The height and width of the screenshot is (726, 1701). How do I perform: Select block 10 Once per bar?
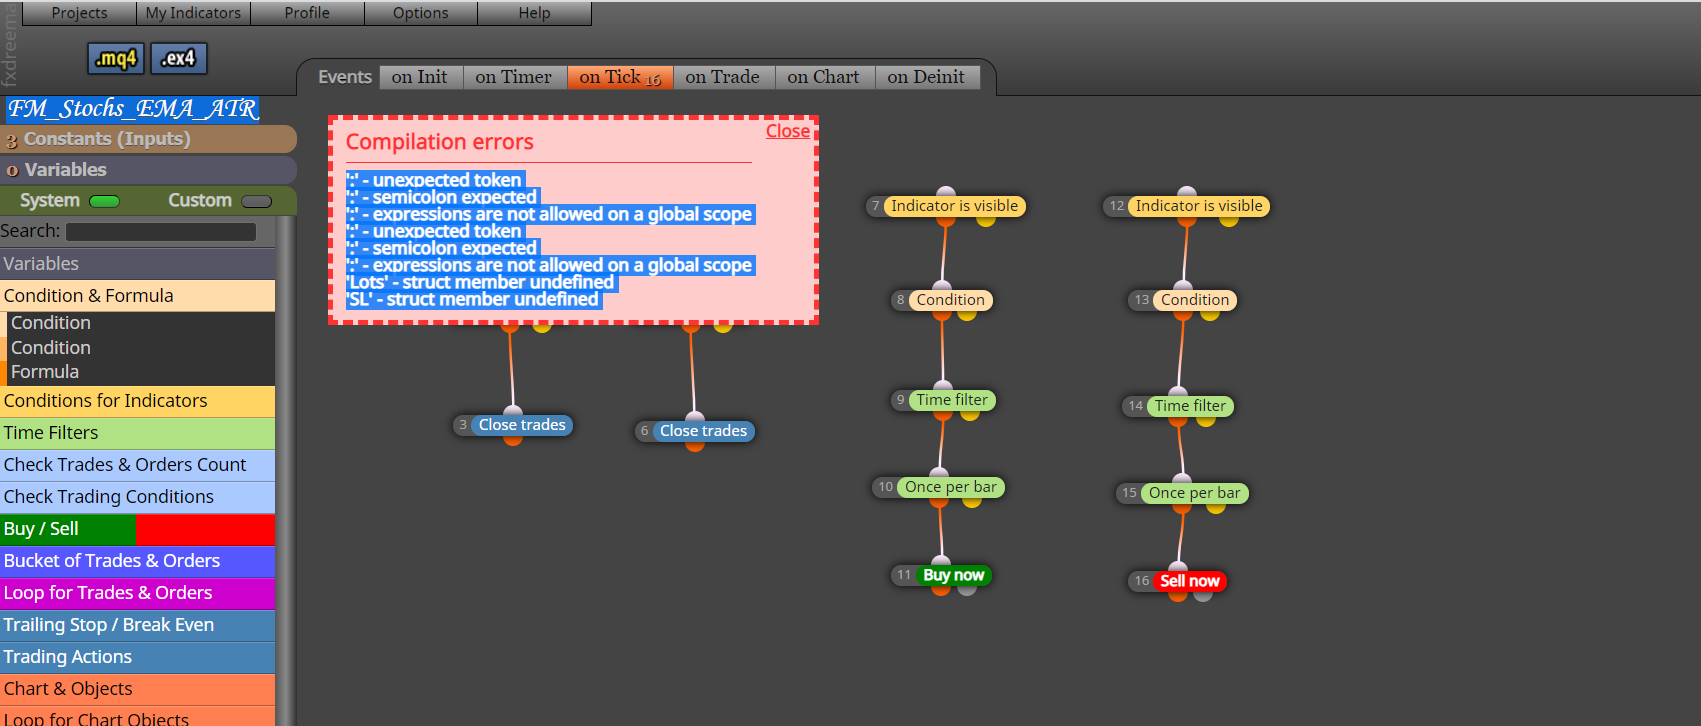(951, 487)
